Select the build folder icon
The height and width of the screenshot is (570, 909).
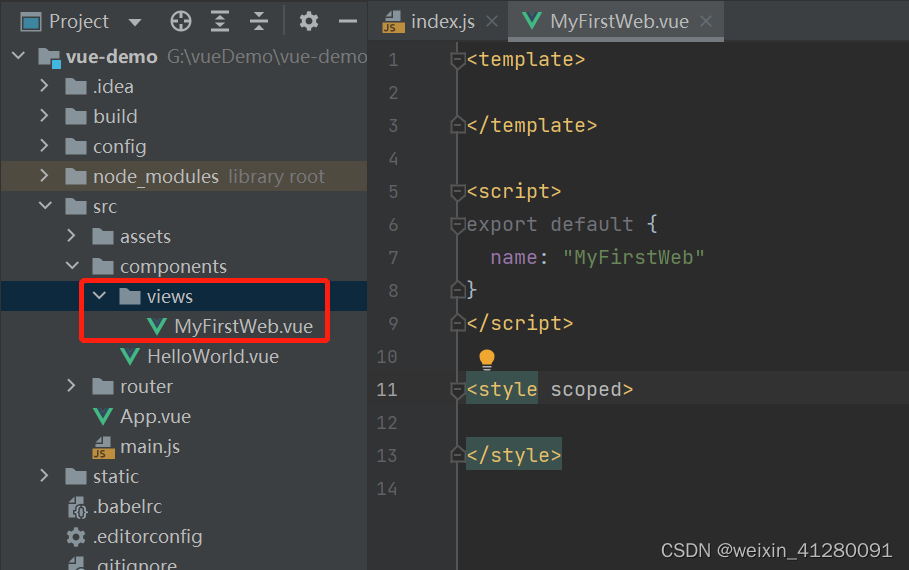coord(76,117)
